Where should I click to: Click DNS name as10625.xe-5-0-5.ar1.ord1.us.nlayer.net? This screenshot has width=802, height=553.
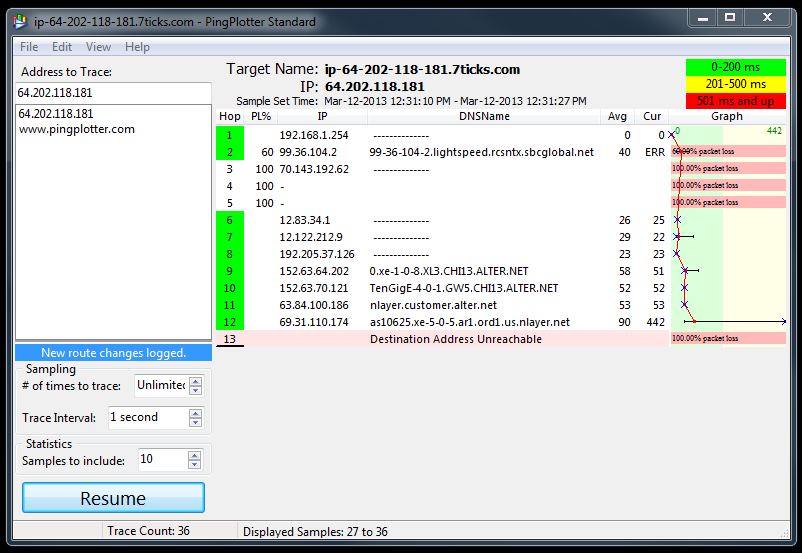pyautogui.click(x=470, y=322)
